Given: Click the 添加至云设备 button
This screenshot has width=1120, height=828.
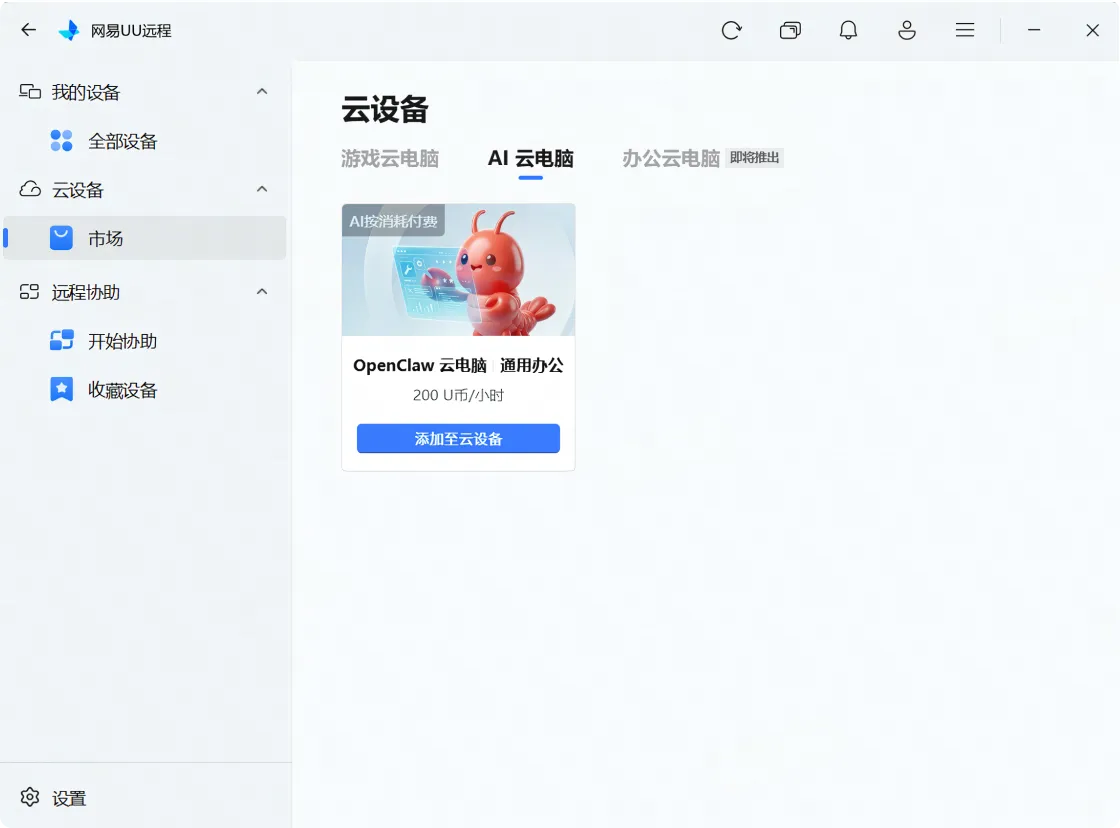Looking at the screenshot, I should point(458,439).
